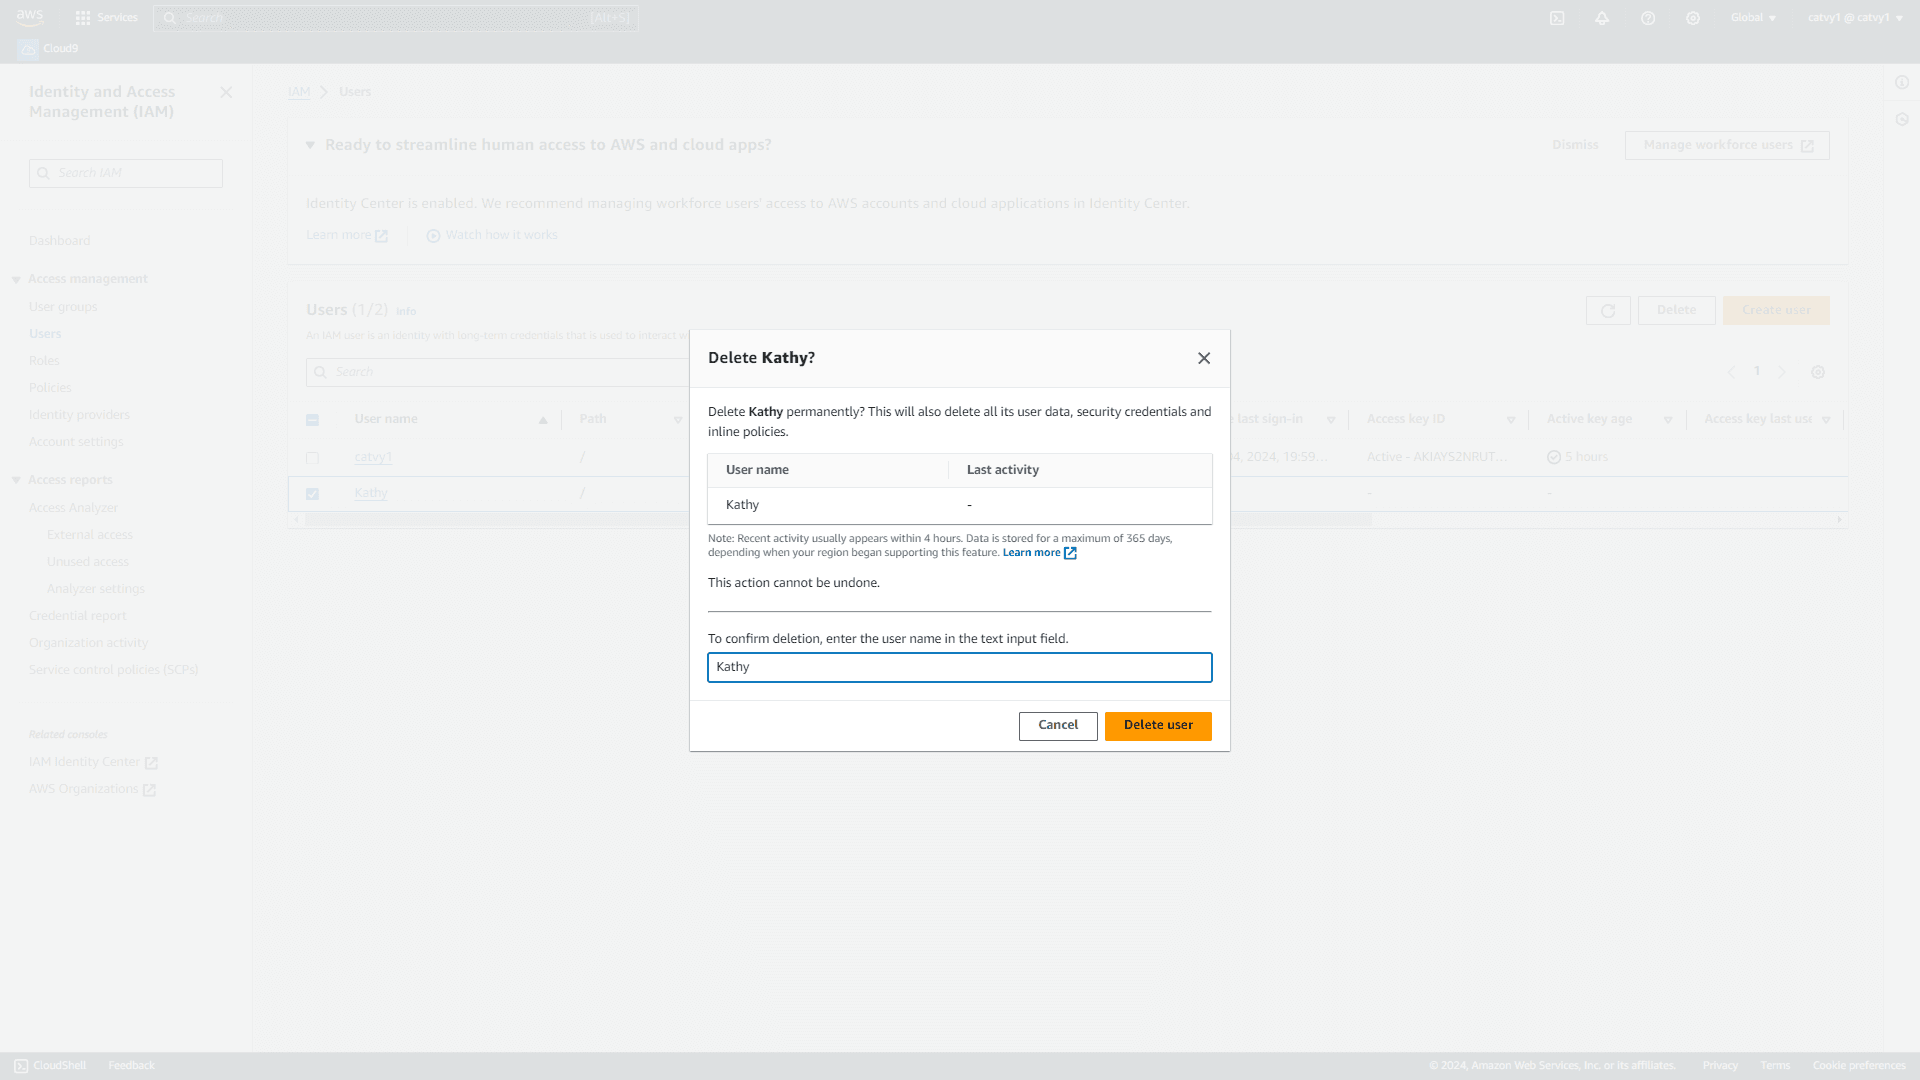1920x1080 pixels.
Task: Open Policies in sidebar
Action: 50,388
